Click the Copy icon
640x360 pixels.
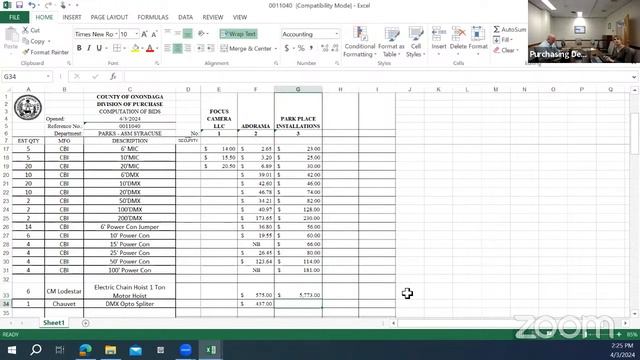pos(26,41)
